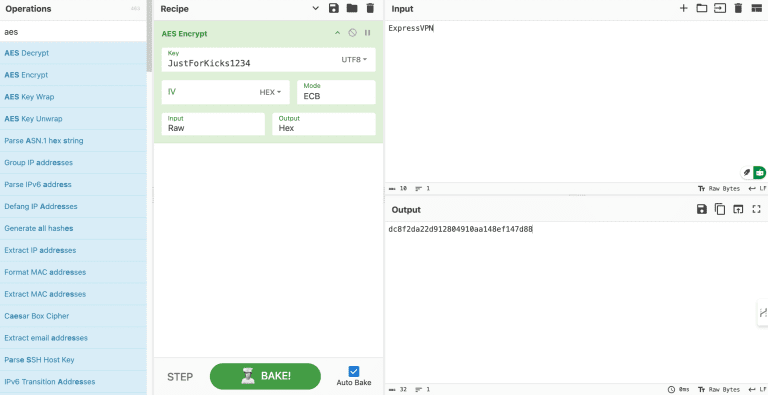Click the BAKE! button
This screenshot has width=768, height=395.
(x=265, y=376)
